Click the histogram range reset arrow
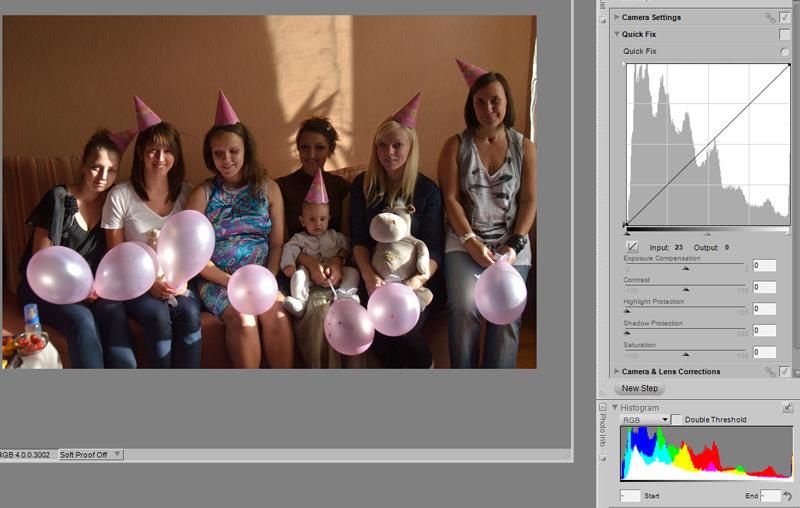 pyautogui.click(x=787, y=496)
